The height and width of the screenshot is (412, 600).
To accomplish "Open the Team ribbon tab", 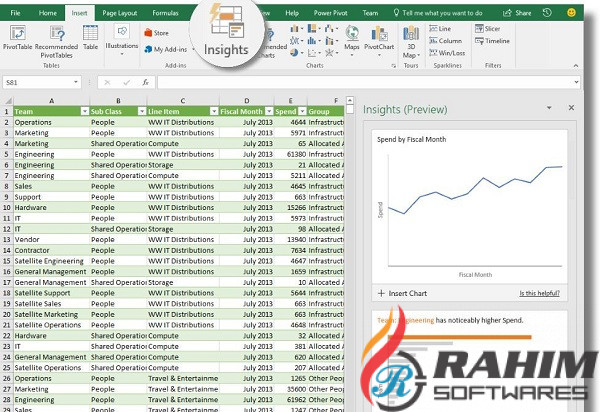I will click(370, 13).
